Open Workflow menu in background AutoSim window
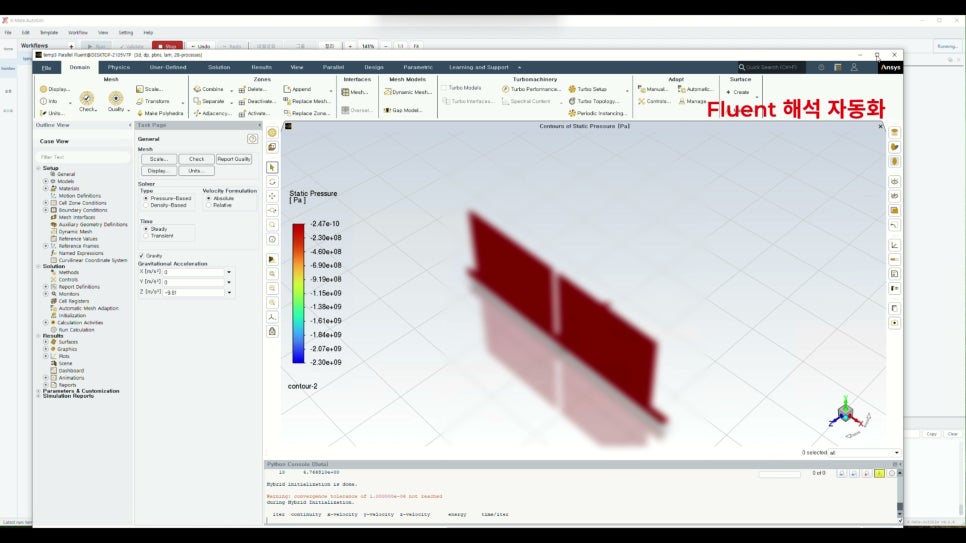Screen dimensions: 966x543 tap(78, 33)
